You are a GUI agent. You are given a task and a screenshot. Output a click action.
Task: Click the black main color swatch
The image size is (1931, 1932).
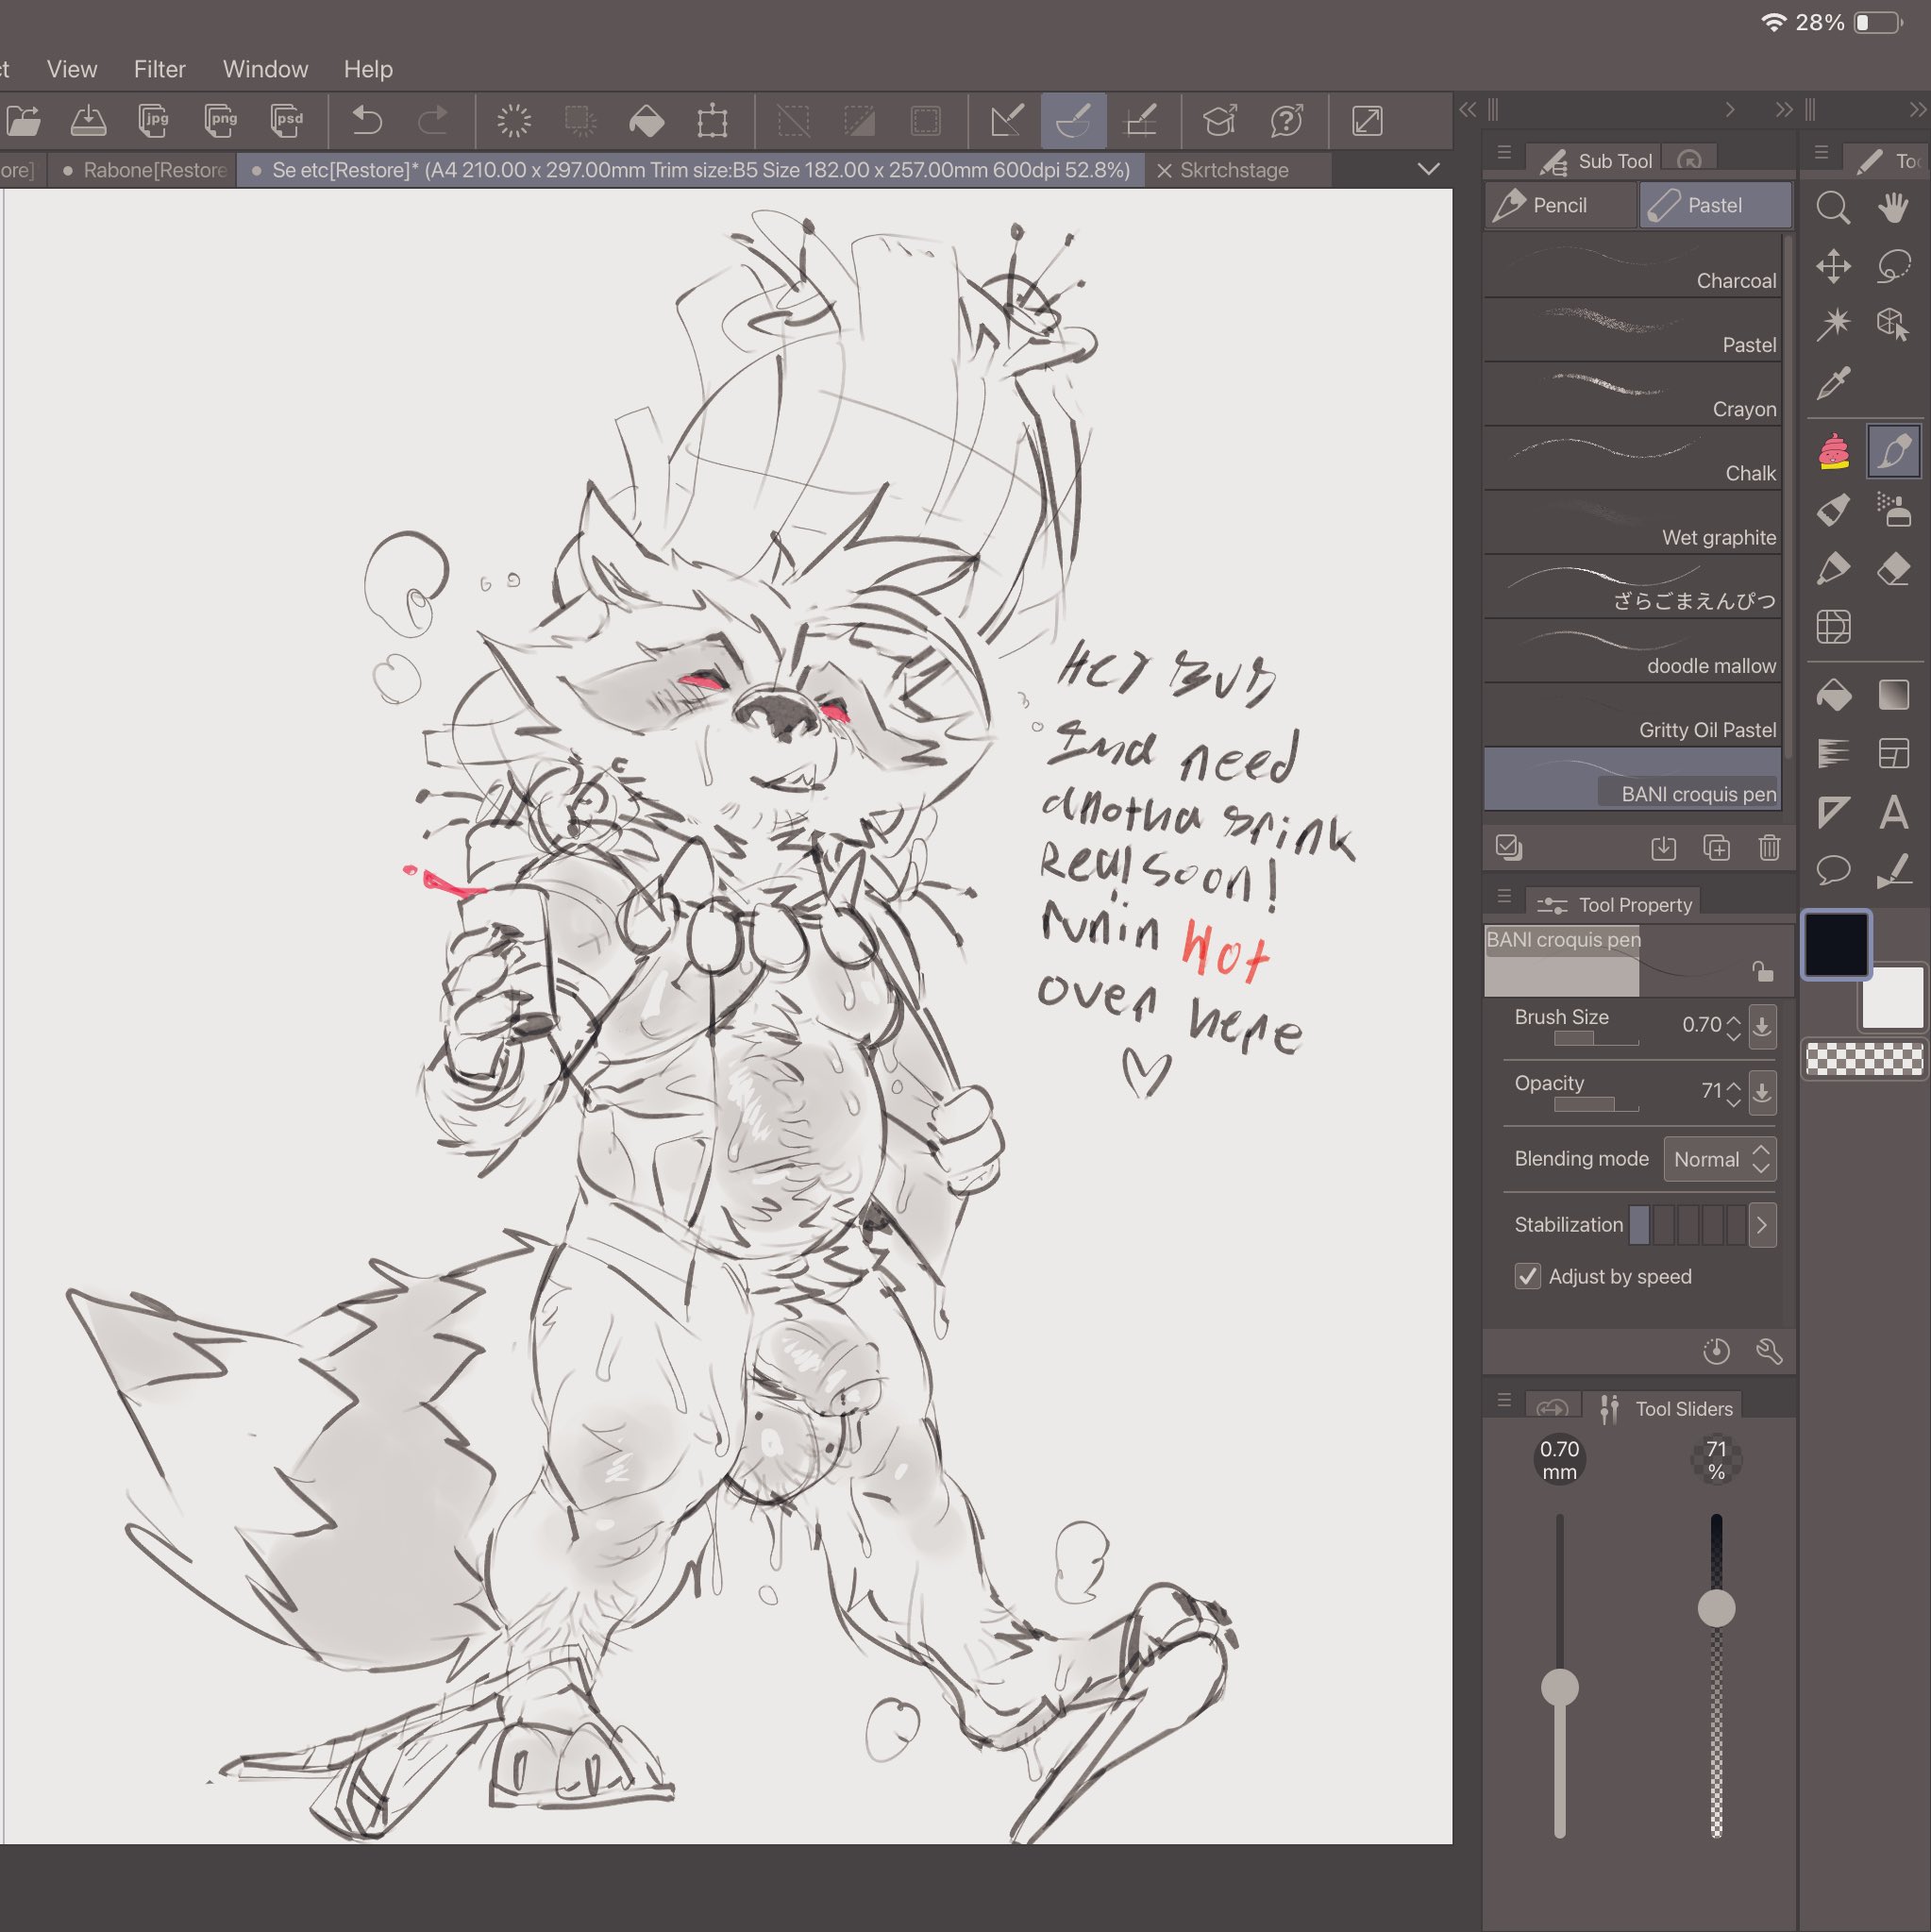(1835, 943)
